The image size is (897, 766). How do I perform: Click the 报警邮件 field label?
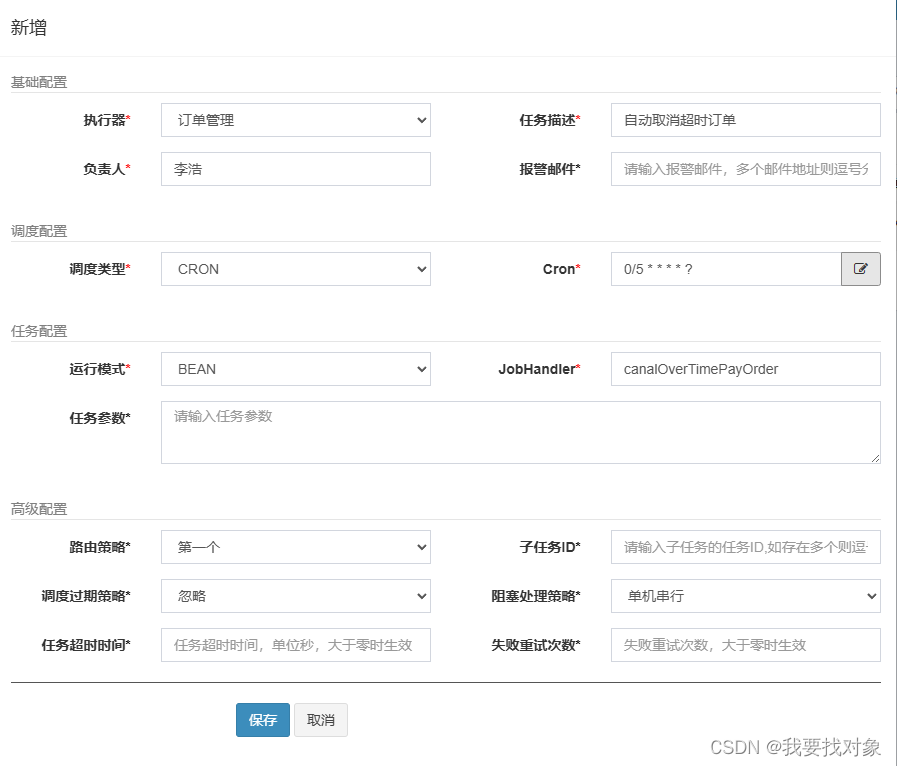click(x=550, y=169)
